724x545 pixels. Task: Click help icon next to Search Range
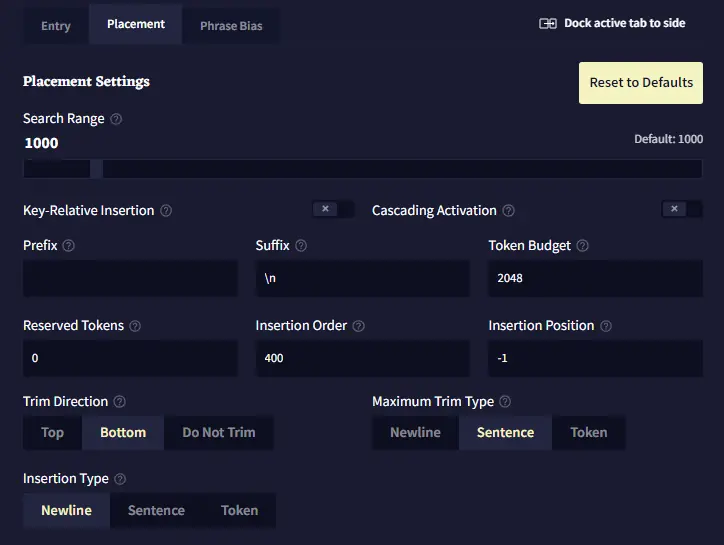(116, 119)
